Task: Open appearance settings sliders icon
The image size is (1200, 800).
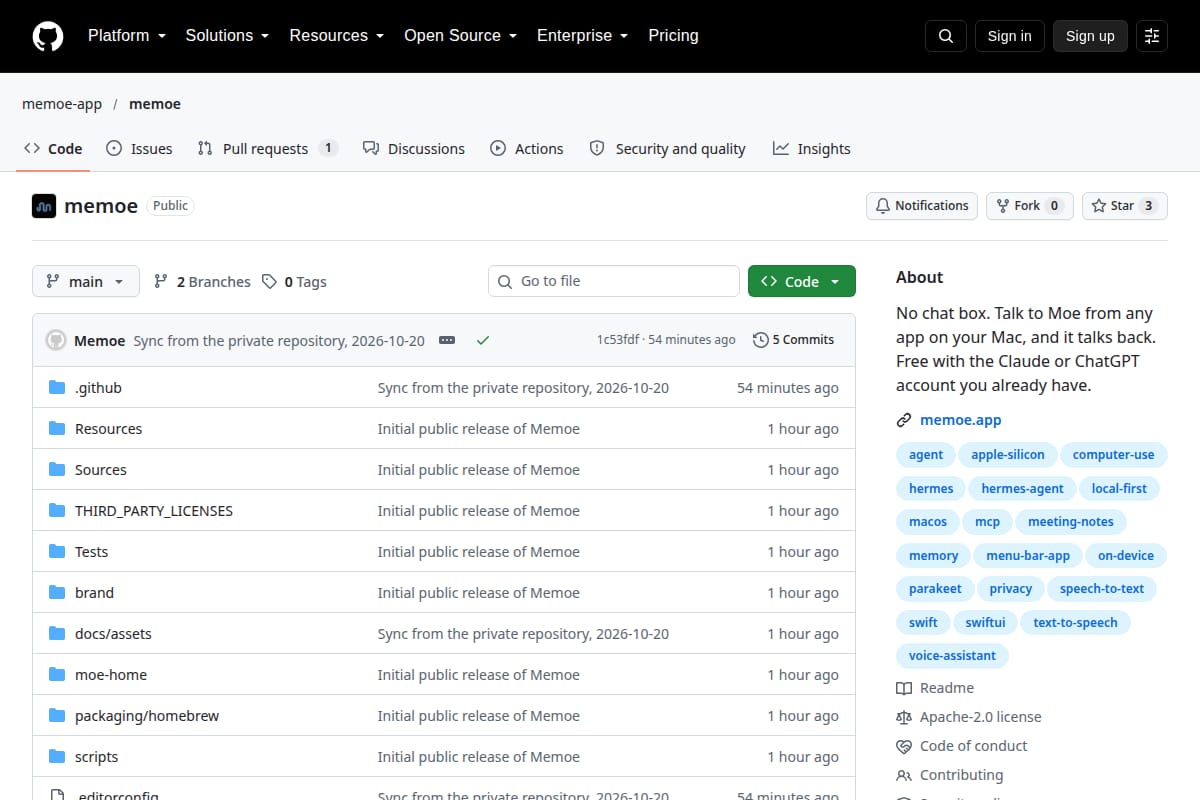Action: pos(1152,36)
